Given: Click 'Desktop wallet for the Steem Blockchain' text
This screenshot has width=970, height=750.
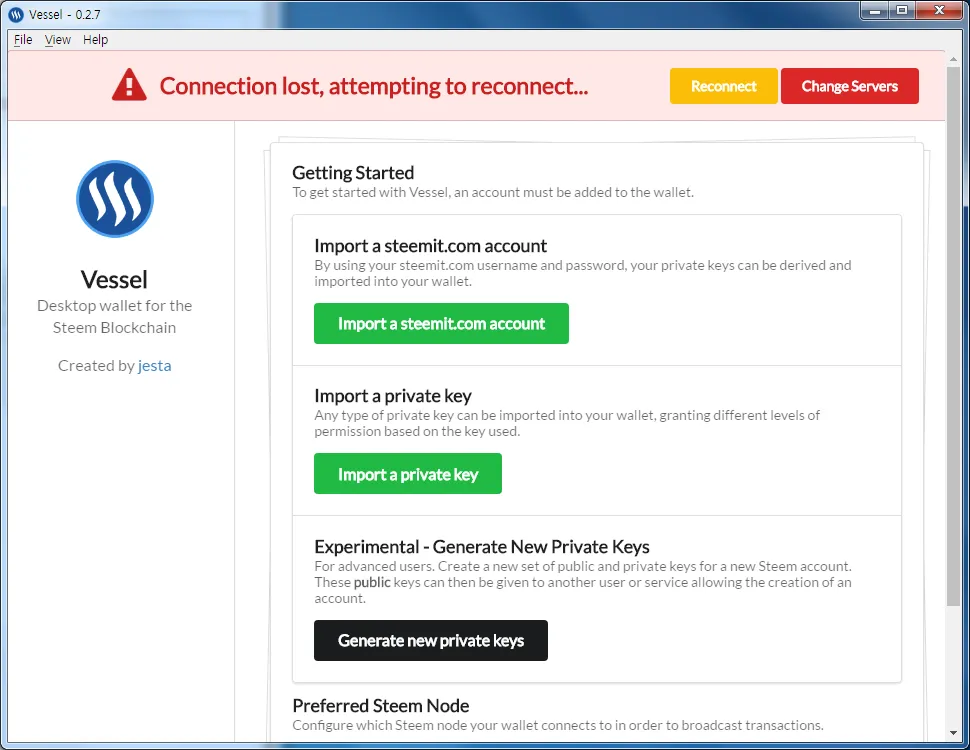Looking at the screenshot, I should 114,317.
